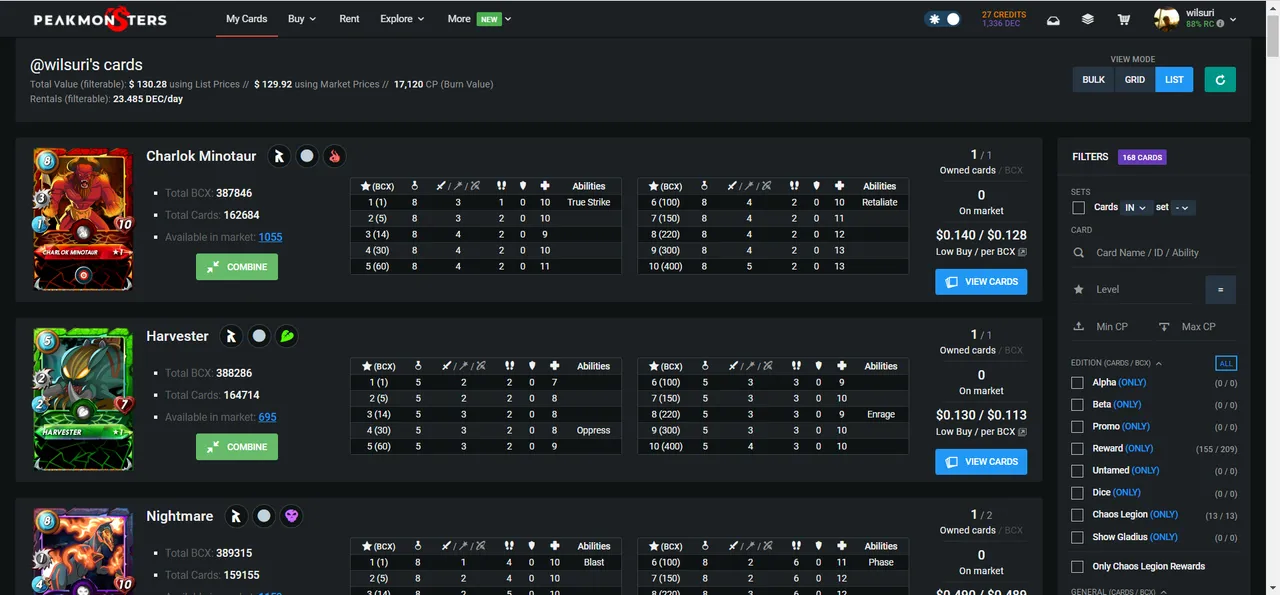Click Alpha ONLY link
Screen dimensions: 1280x595
pos(1133,383)
